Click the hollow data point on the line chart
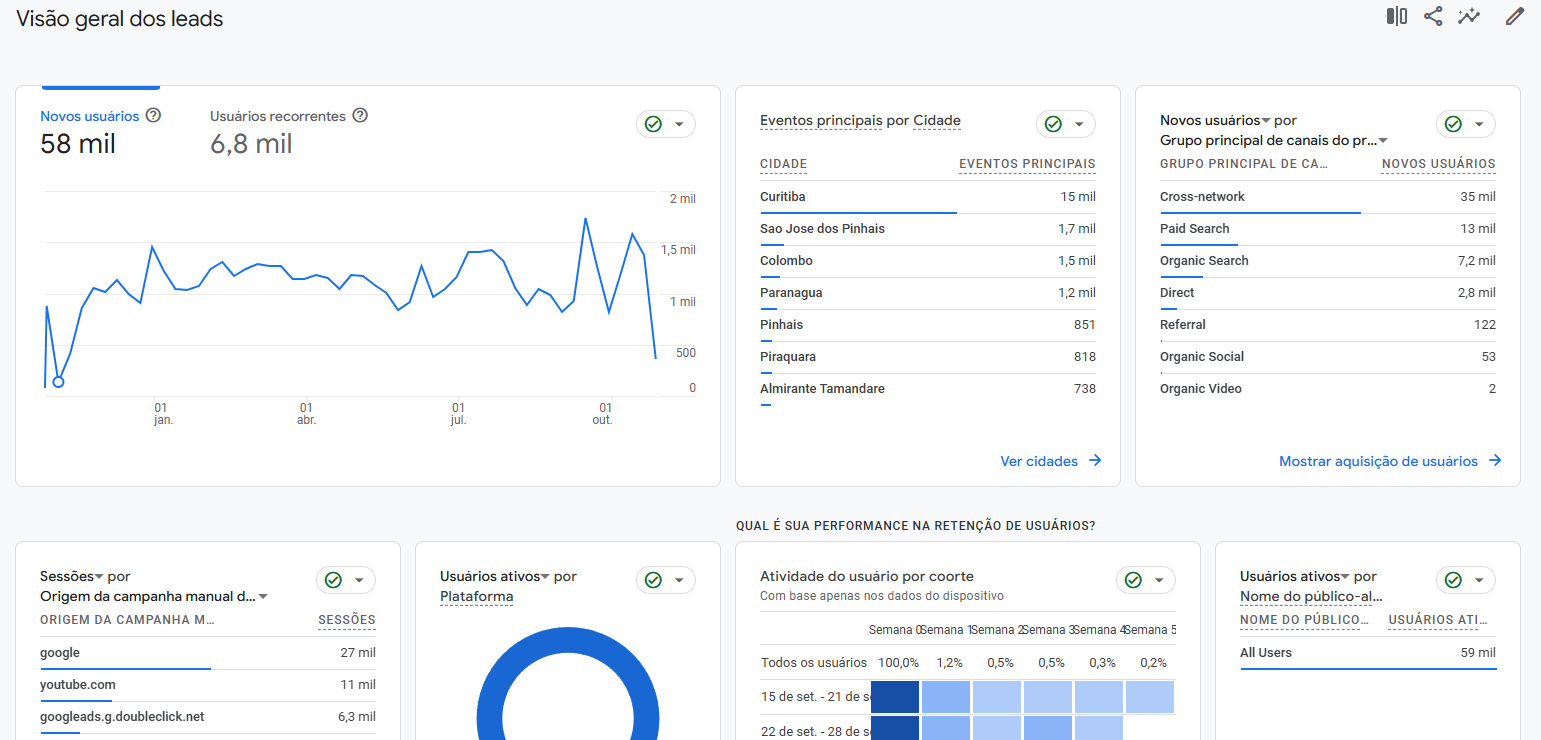This screenshot has width=1541, height=740. coord(58,381)
